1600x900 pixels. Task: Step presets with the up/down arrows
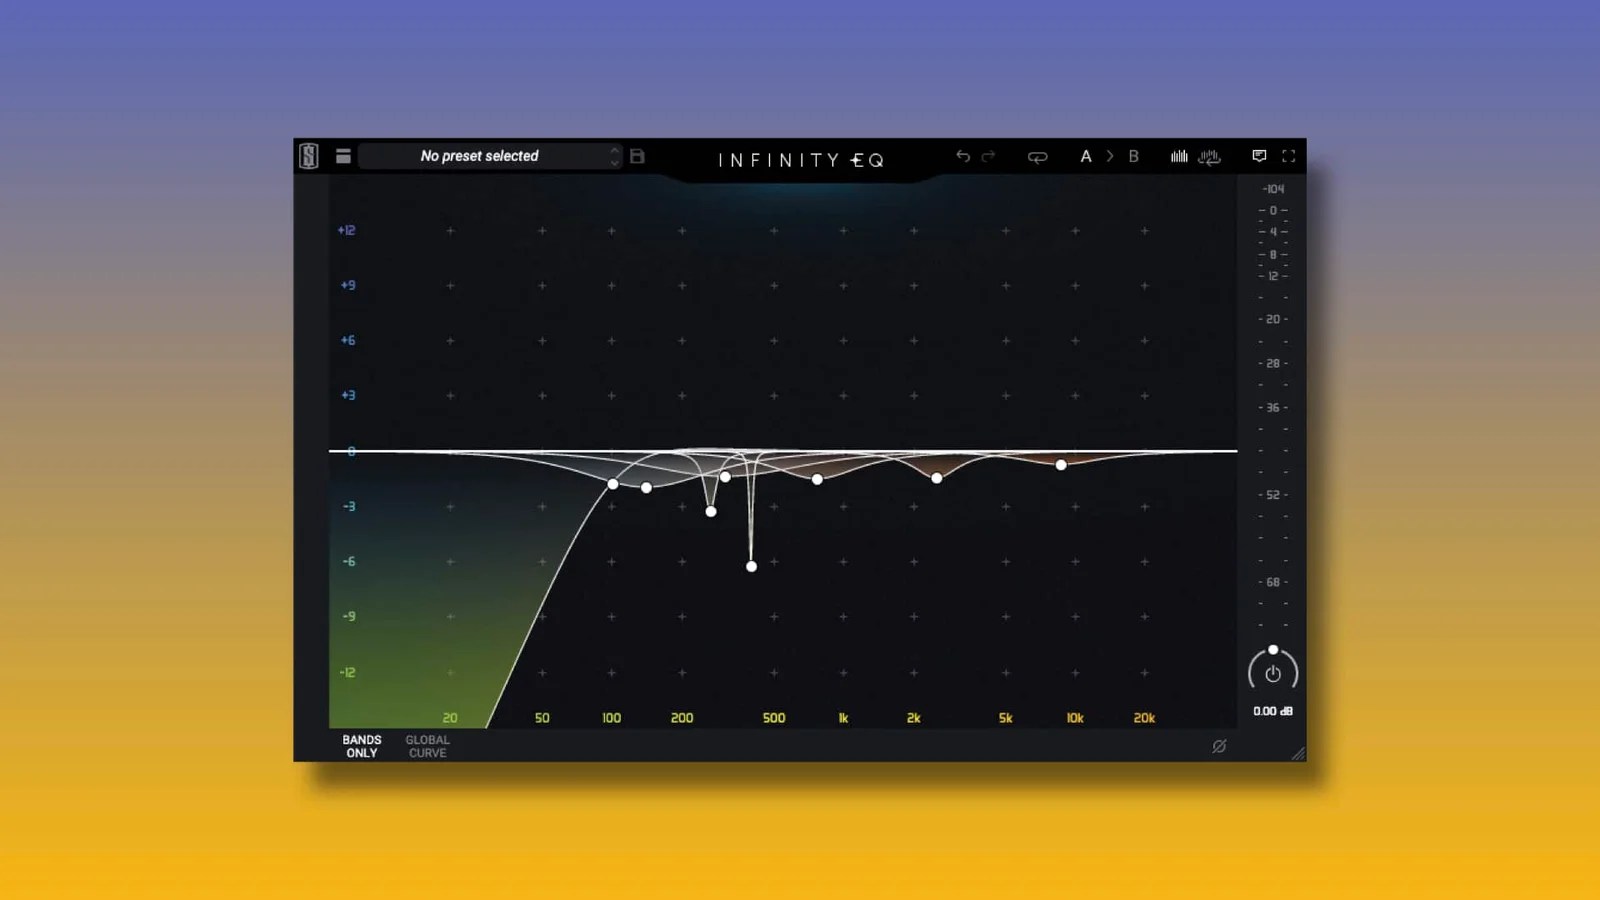coord(615,156)
